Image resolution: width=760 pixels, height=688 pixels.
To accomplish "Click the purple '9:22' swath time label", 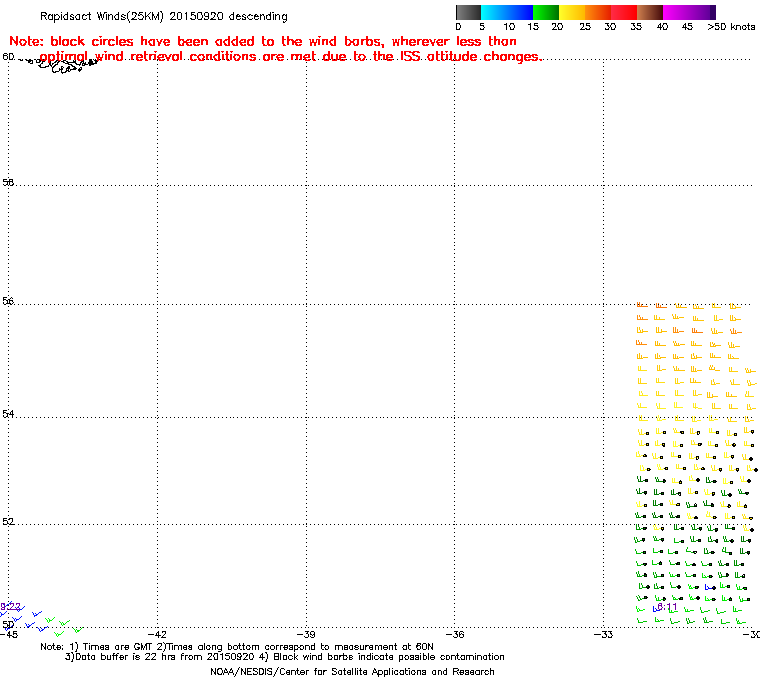I will tap(10, 607).
